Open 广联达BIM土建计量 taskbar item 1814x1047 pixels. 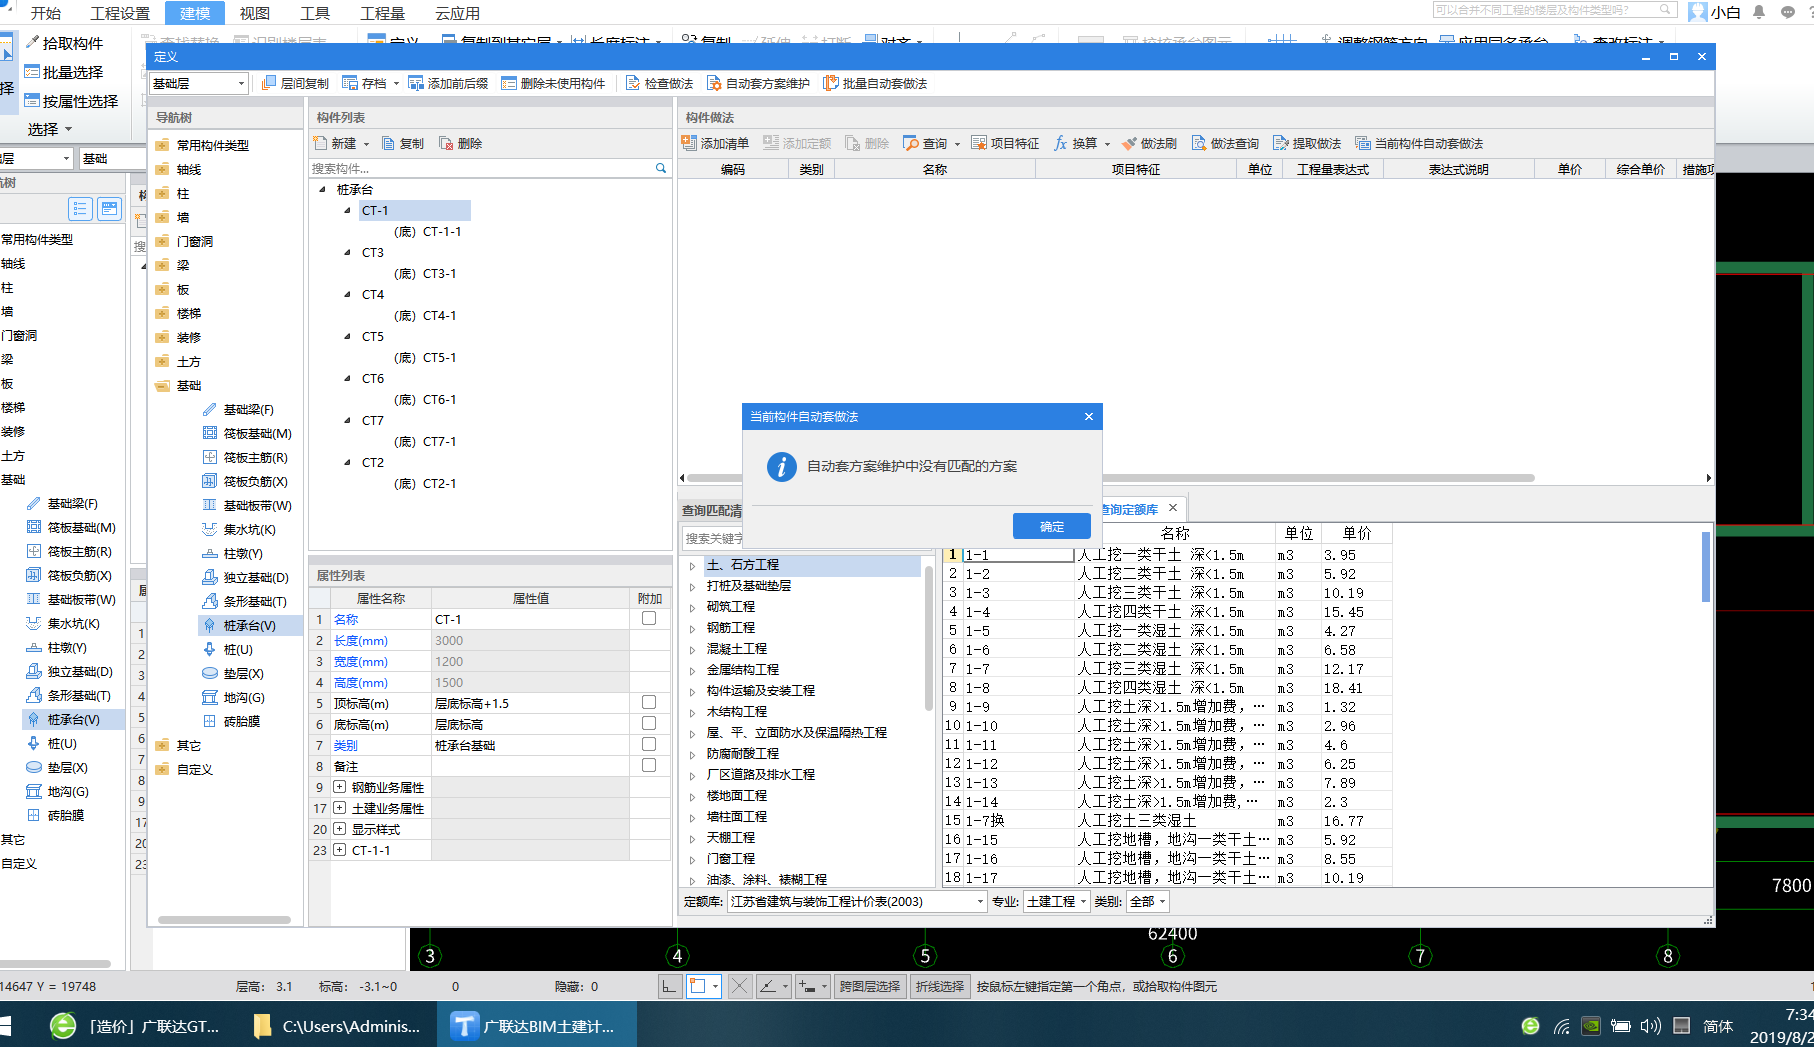pos(535,1026)
